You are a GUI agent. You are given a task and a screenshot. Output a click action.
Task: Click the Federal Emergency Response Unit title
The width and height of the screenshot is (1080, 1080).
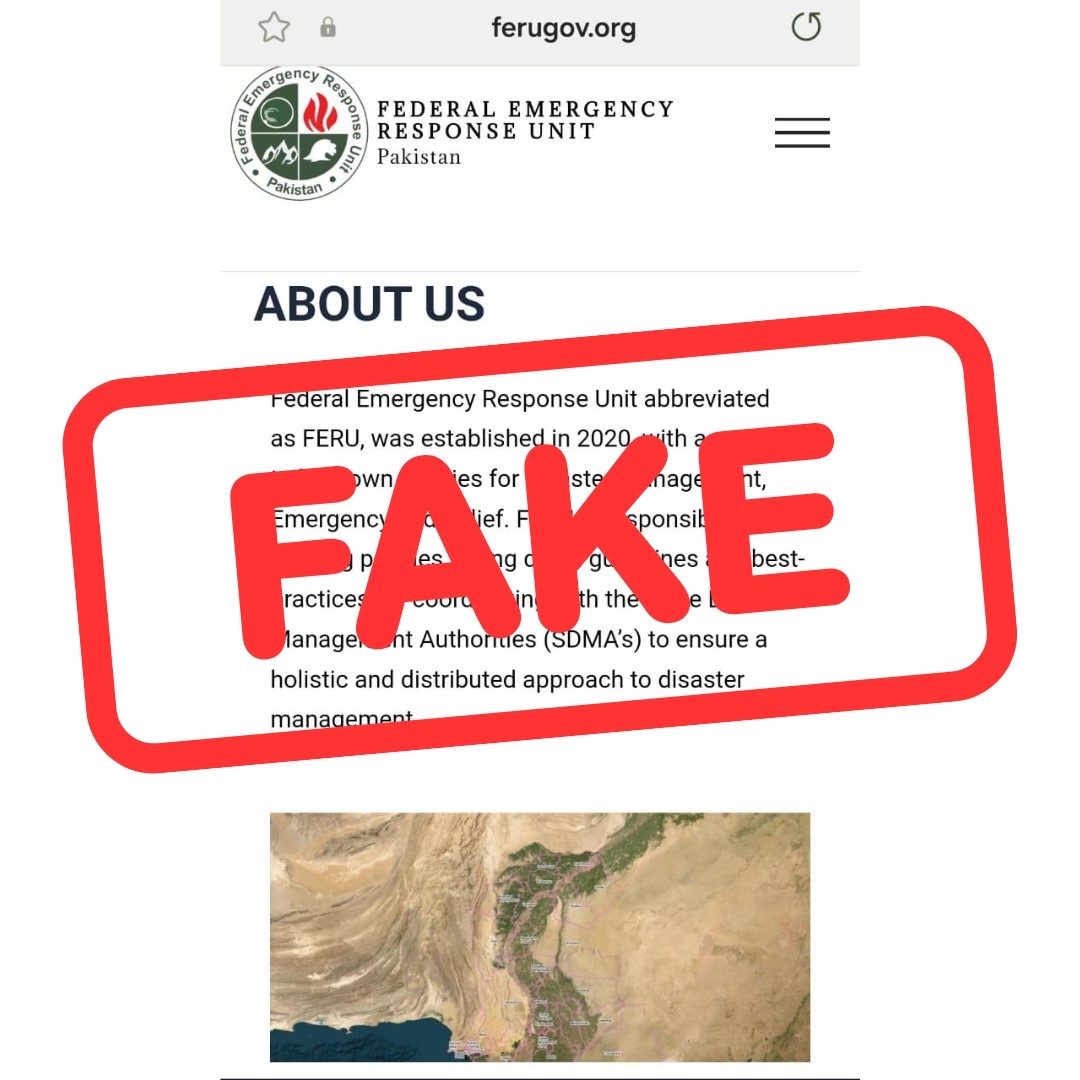tap(525, 120)
